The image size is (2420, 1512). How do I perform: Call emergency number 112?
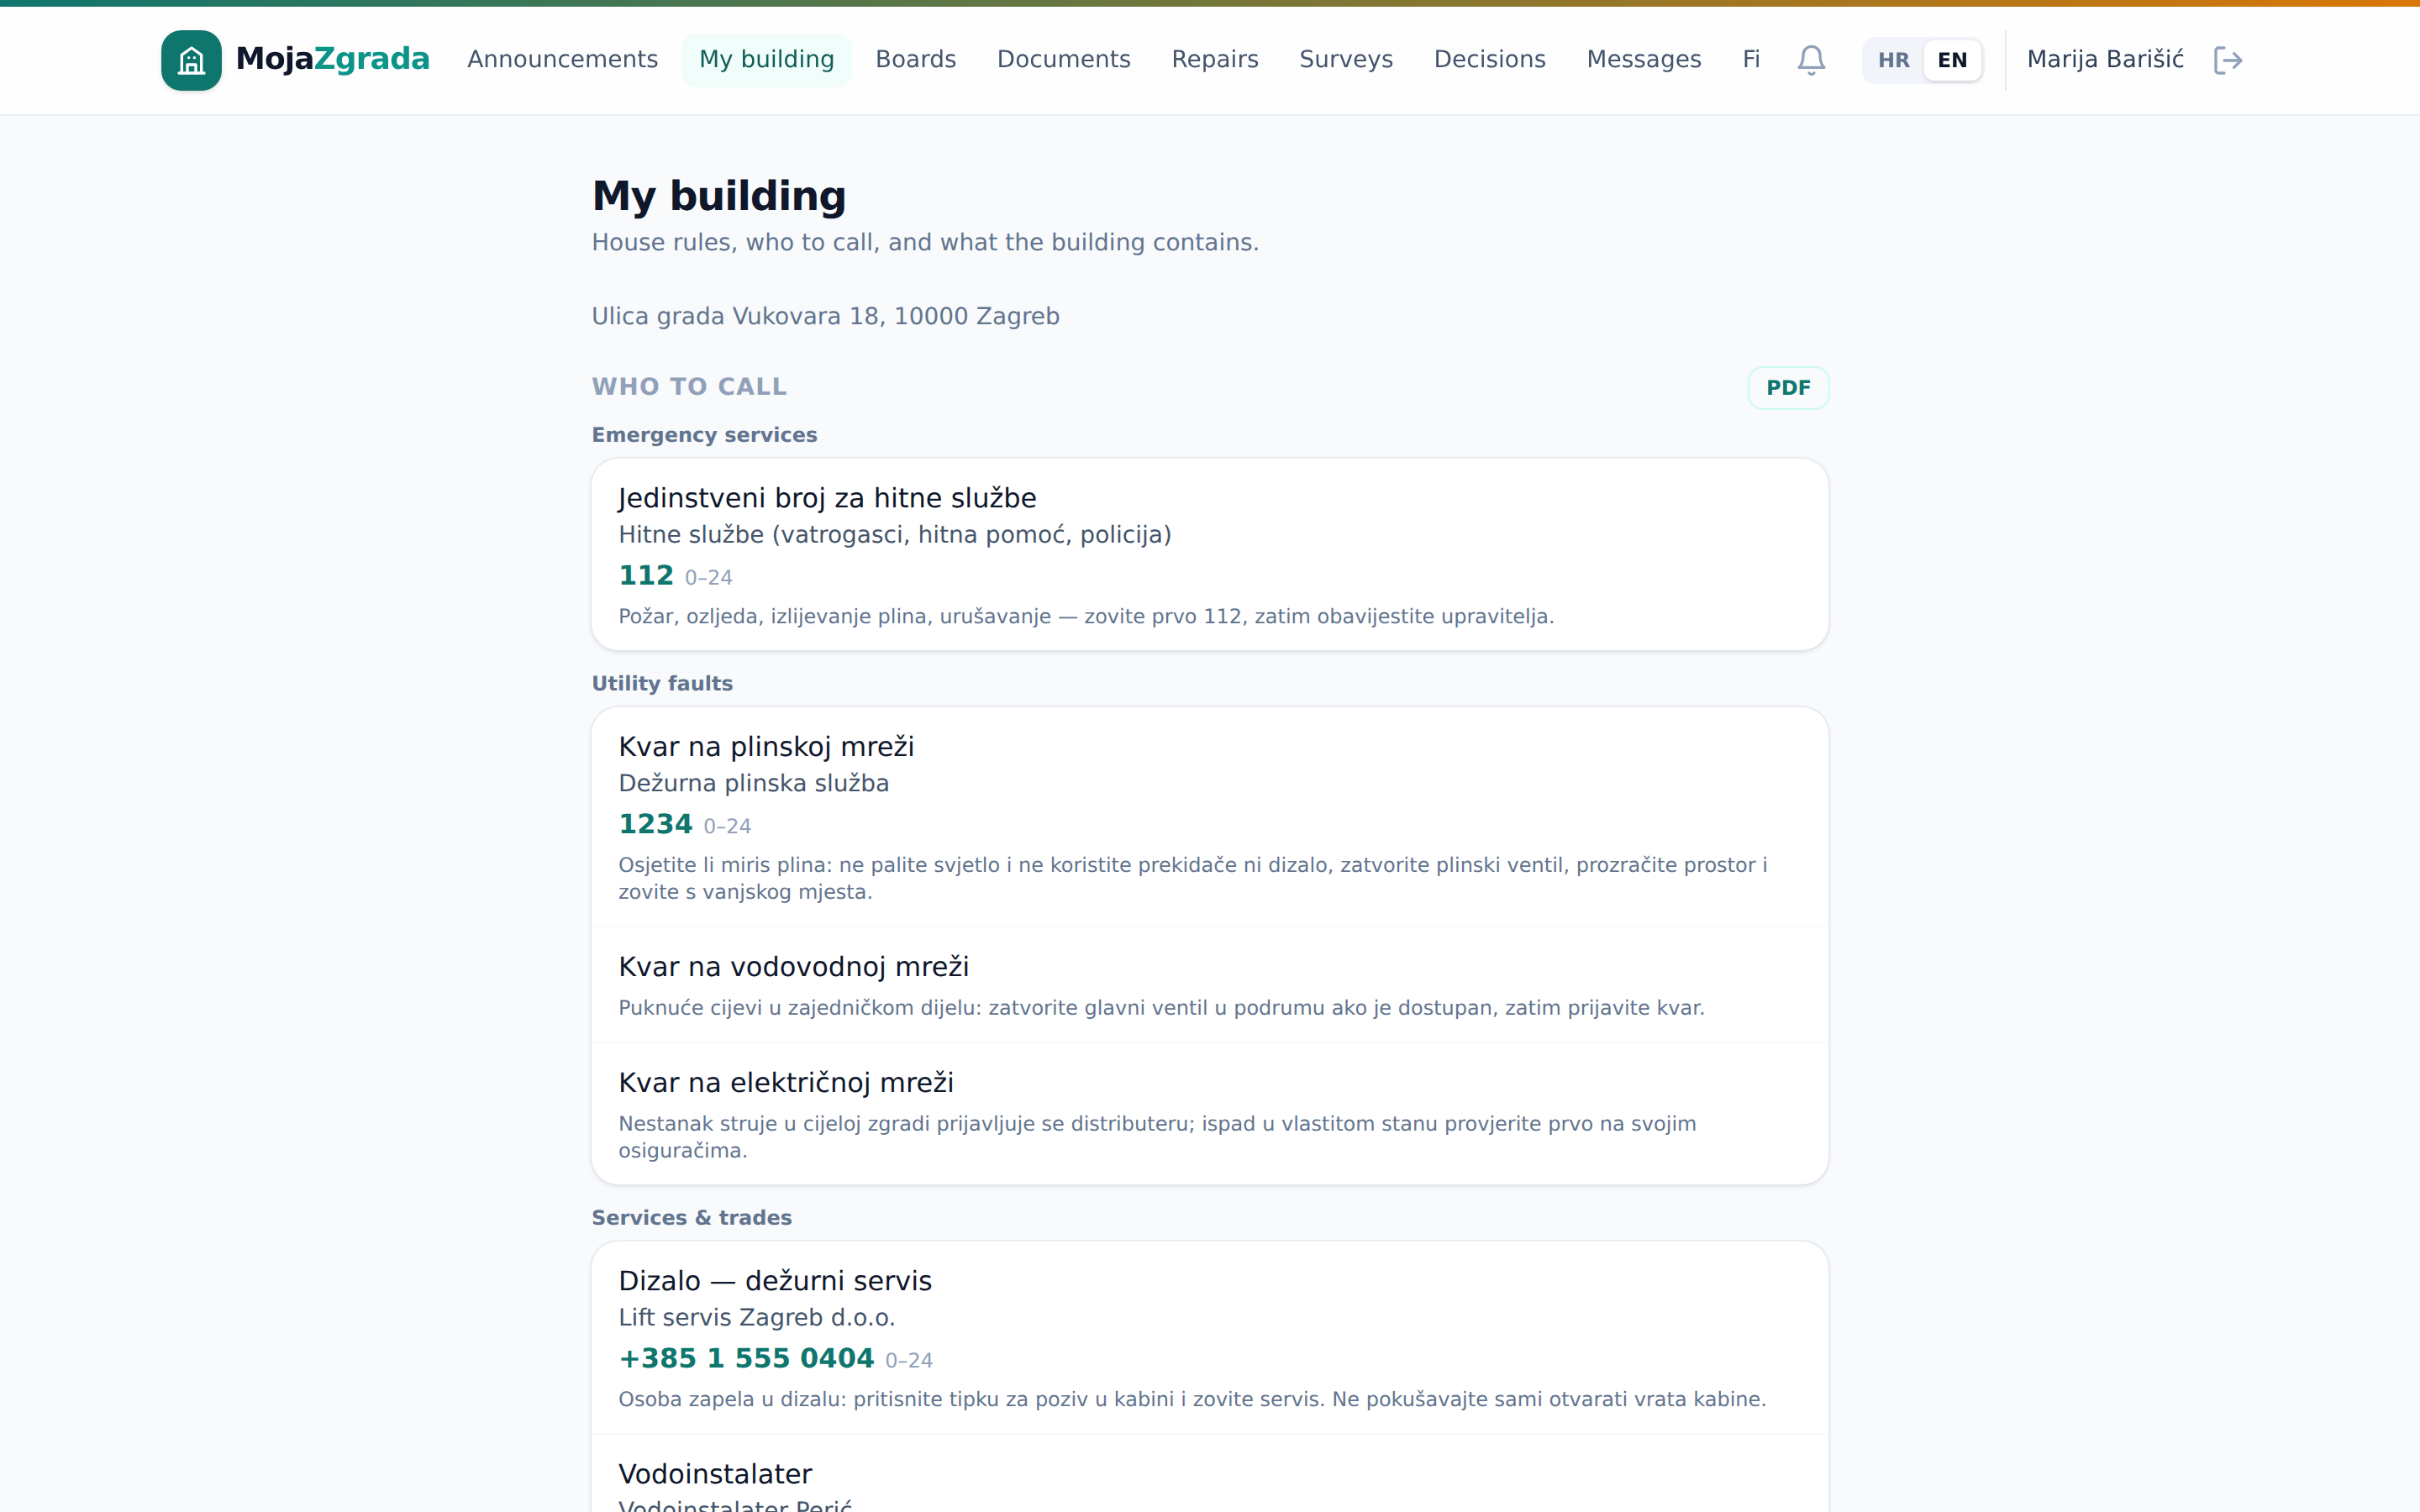646,575
